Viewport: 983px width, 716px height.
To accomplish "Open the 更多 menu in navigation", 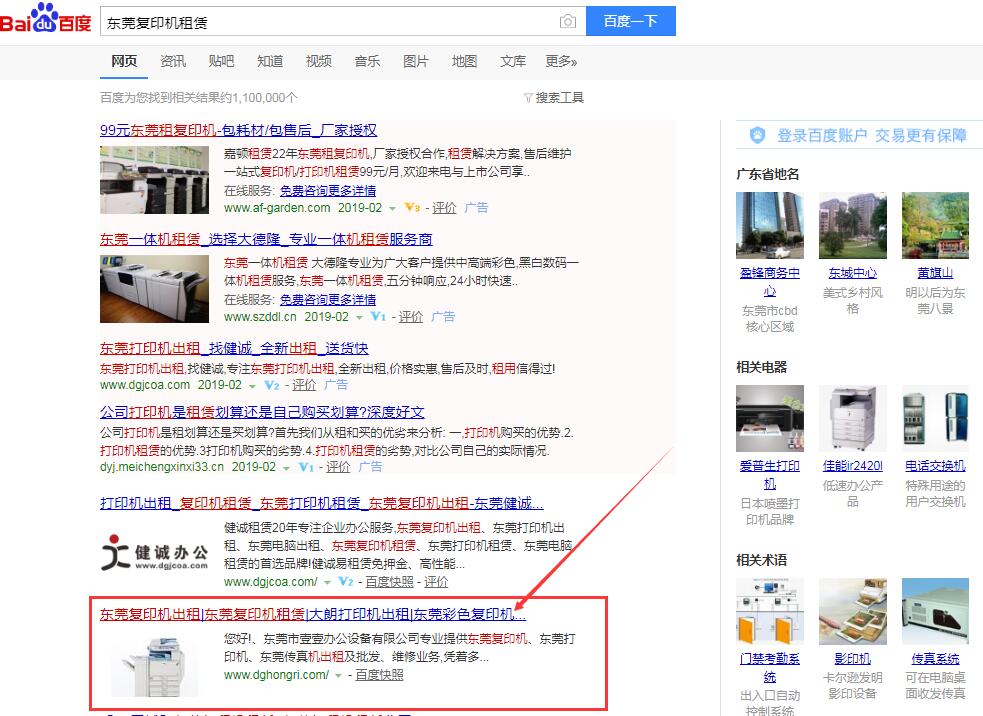I will point(561,61).
